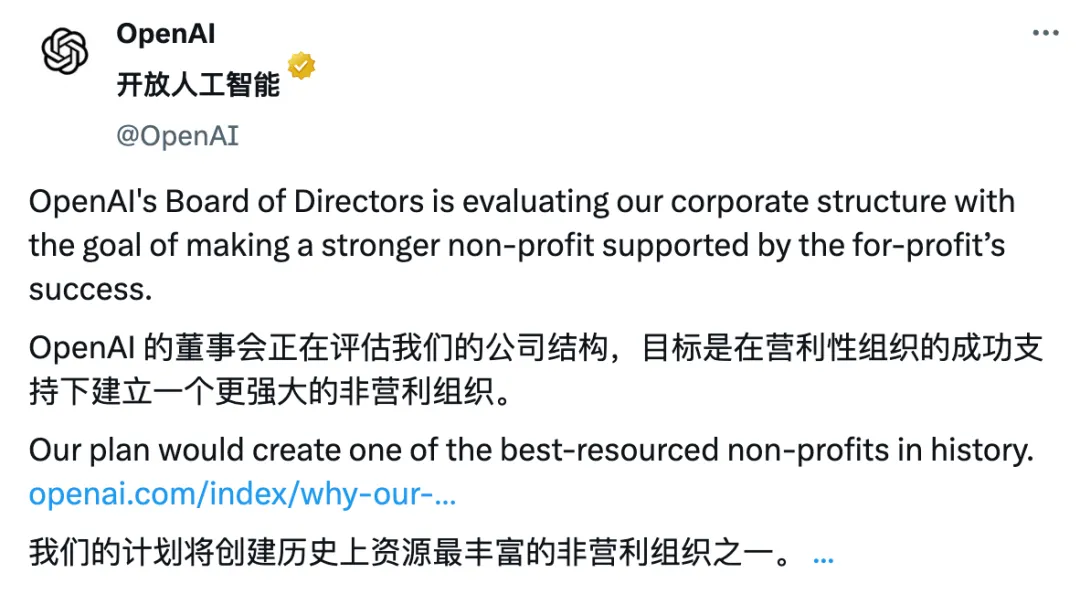Image resolution: width=1080 pixels, height=594 pixels.
Task: Click the word "success." in the tweet
Action: 90,289
